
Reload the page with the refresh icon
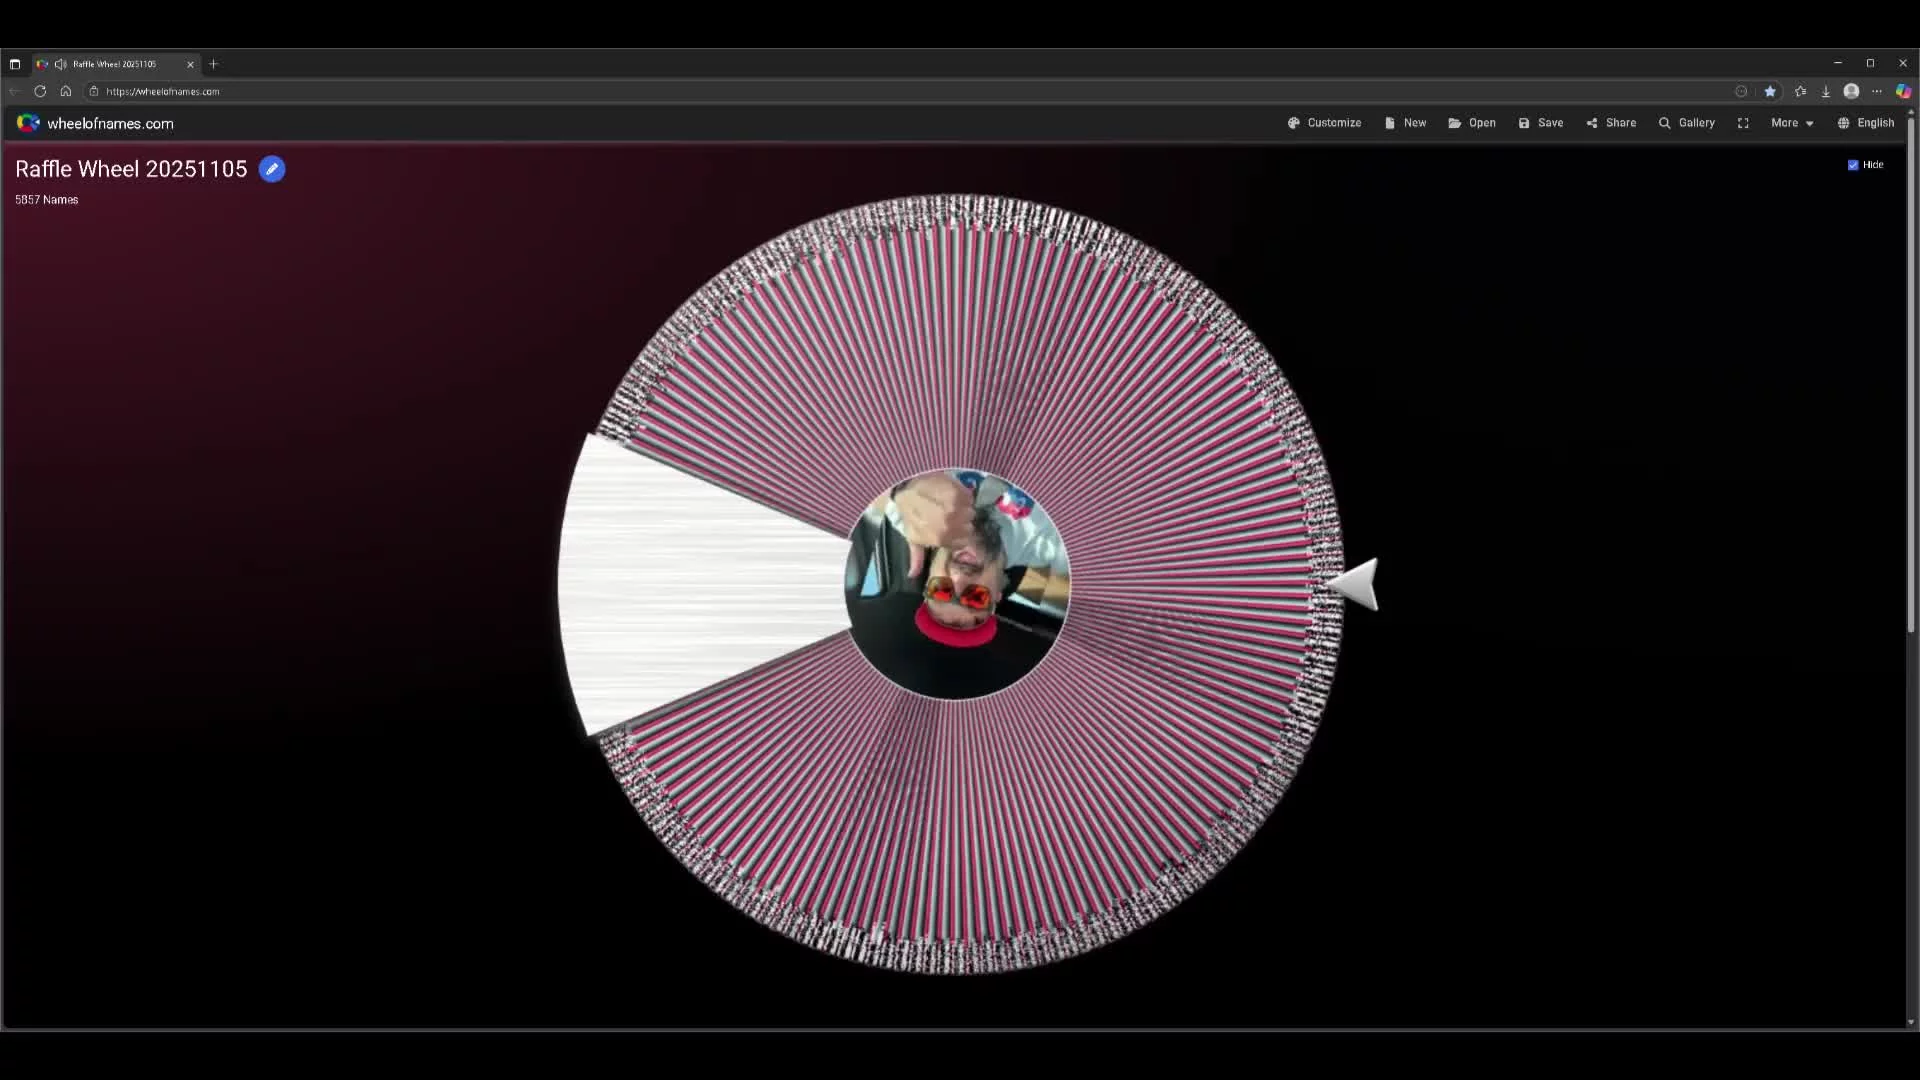click(40, 91)
